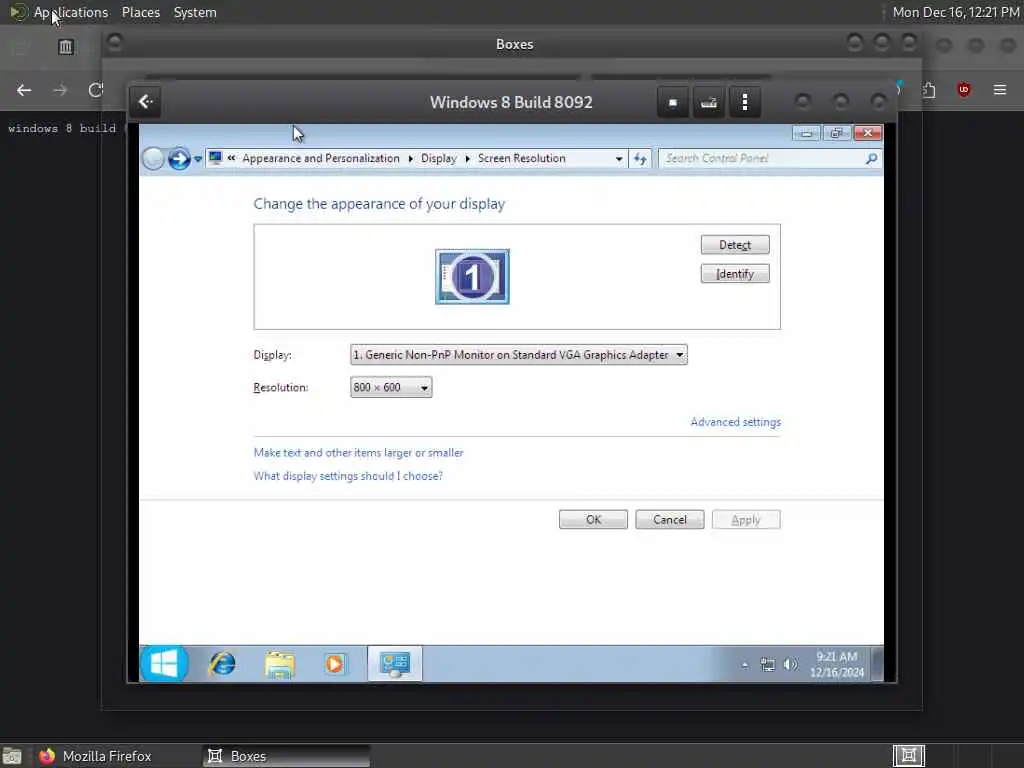The image size is (1024, 768).
Task: Click the Control Panel back arrow
Action: [153, 159]
